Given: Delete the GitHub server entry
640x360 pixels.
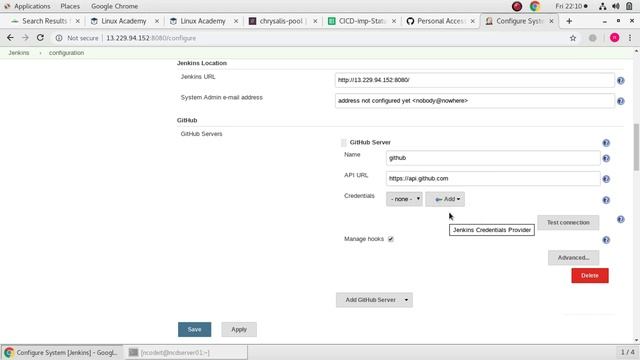Looking at the screenshot, I should 590,276.
